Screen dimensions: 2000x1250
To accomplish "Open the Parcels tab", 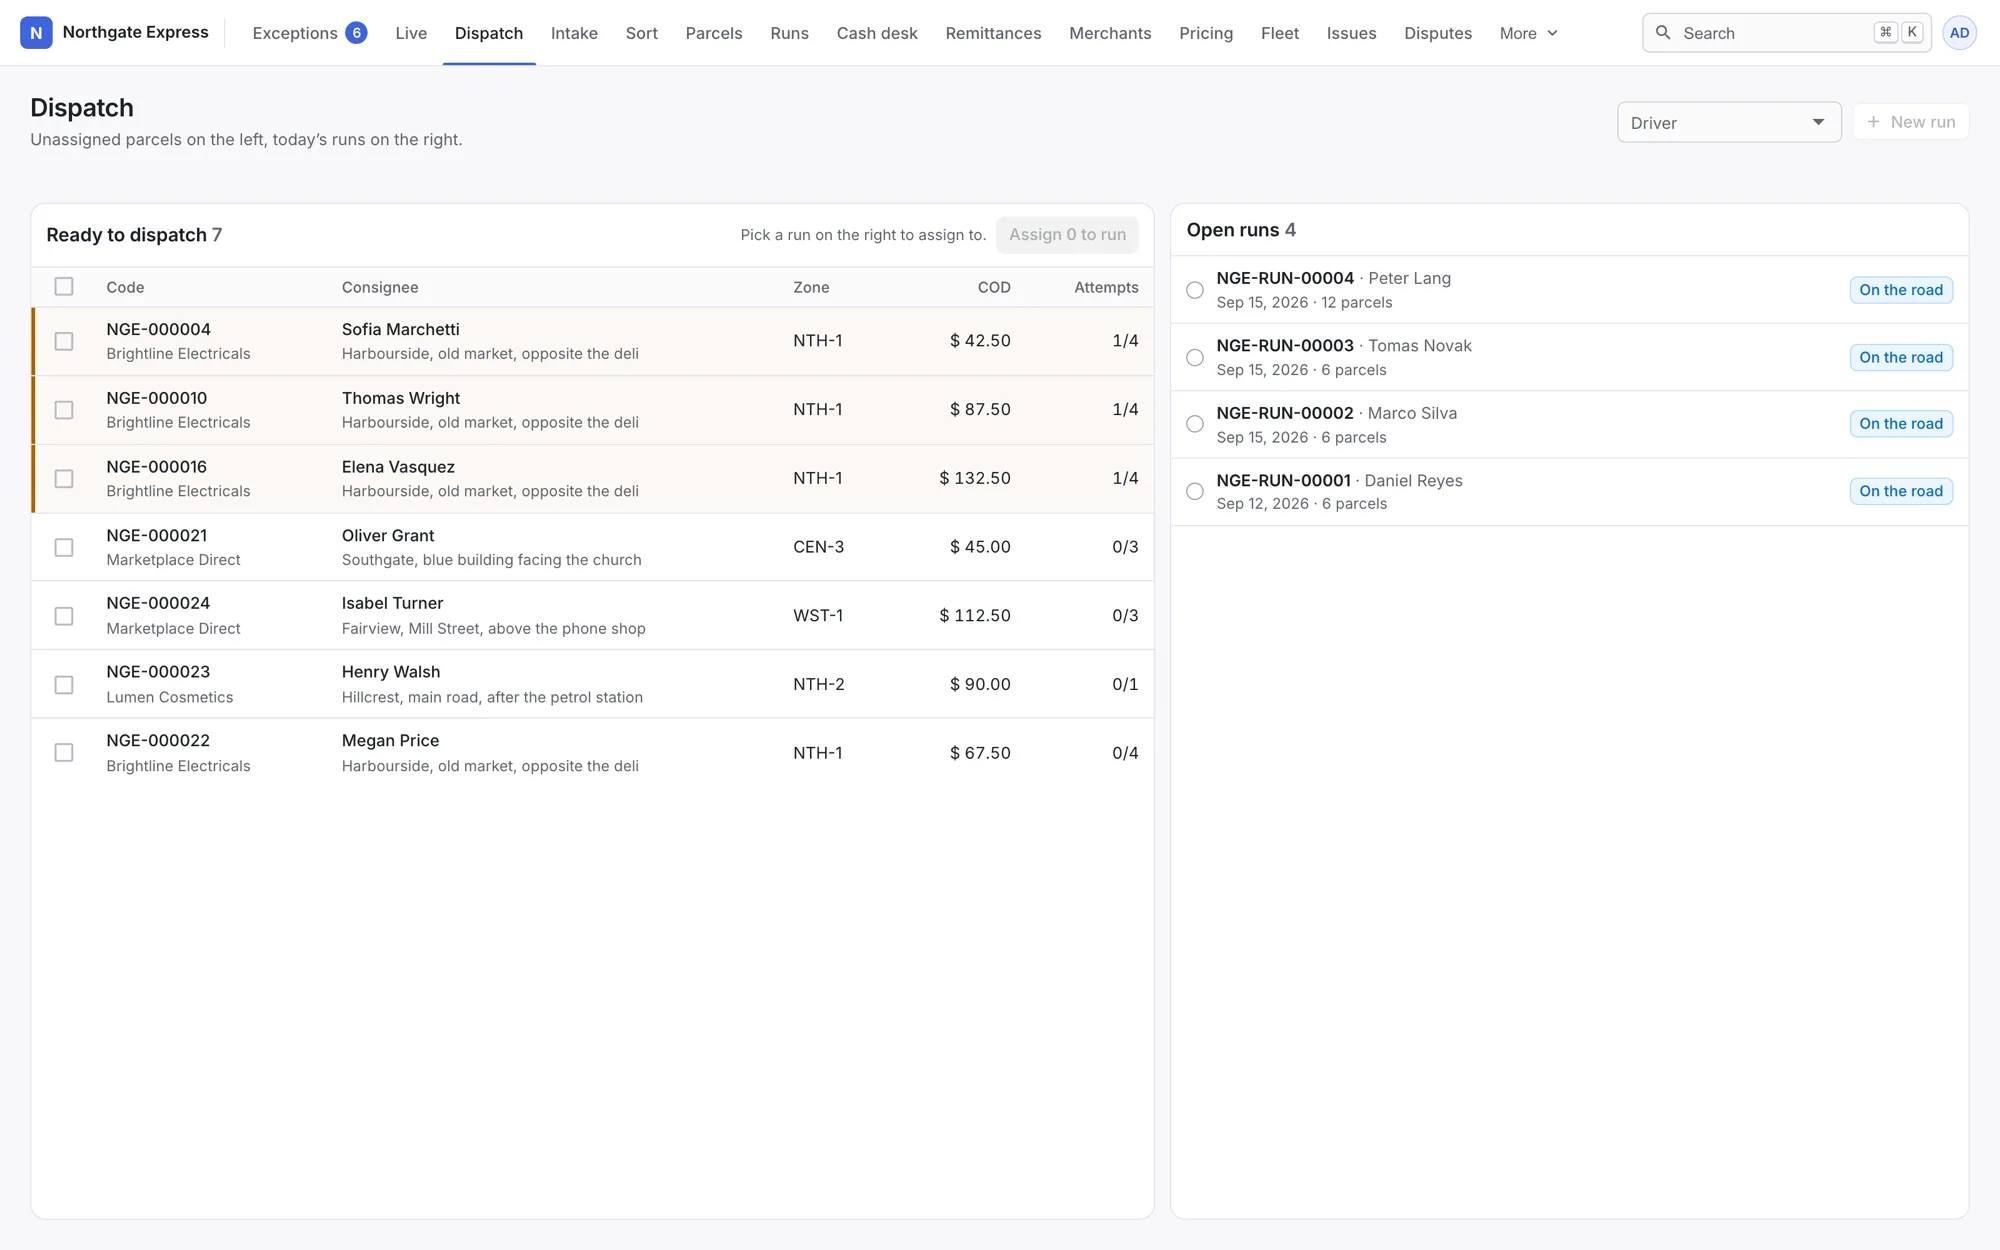I will (x=714, y=33).
